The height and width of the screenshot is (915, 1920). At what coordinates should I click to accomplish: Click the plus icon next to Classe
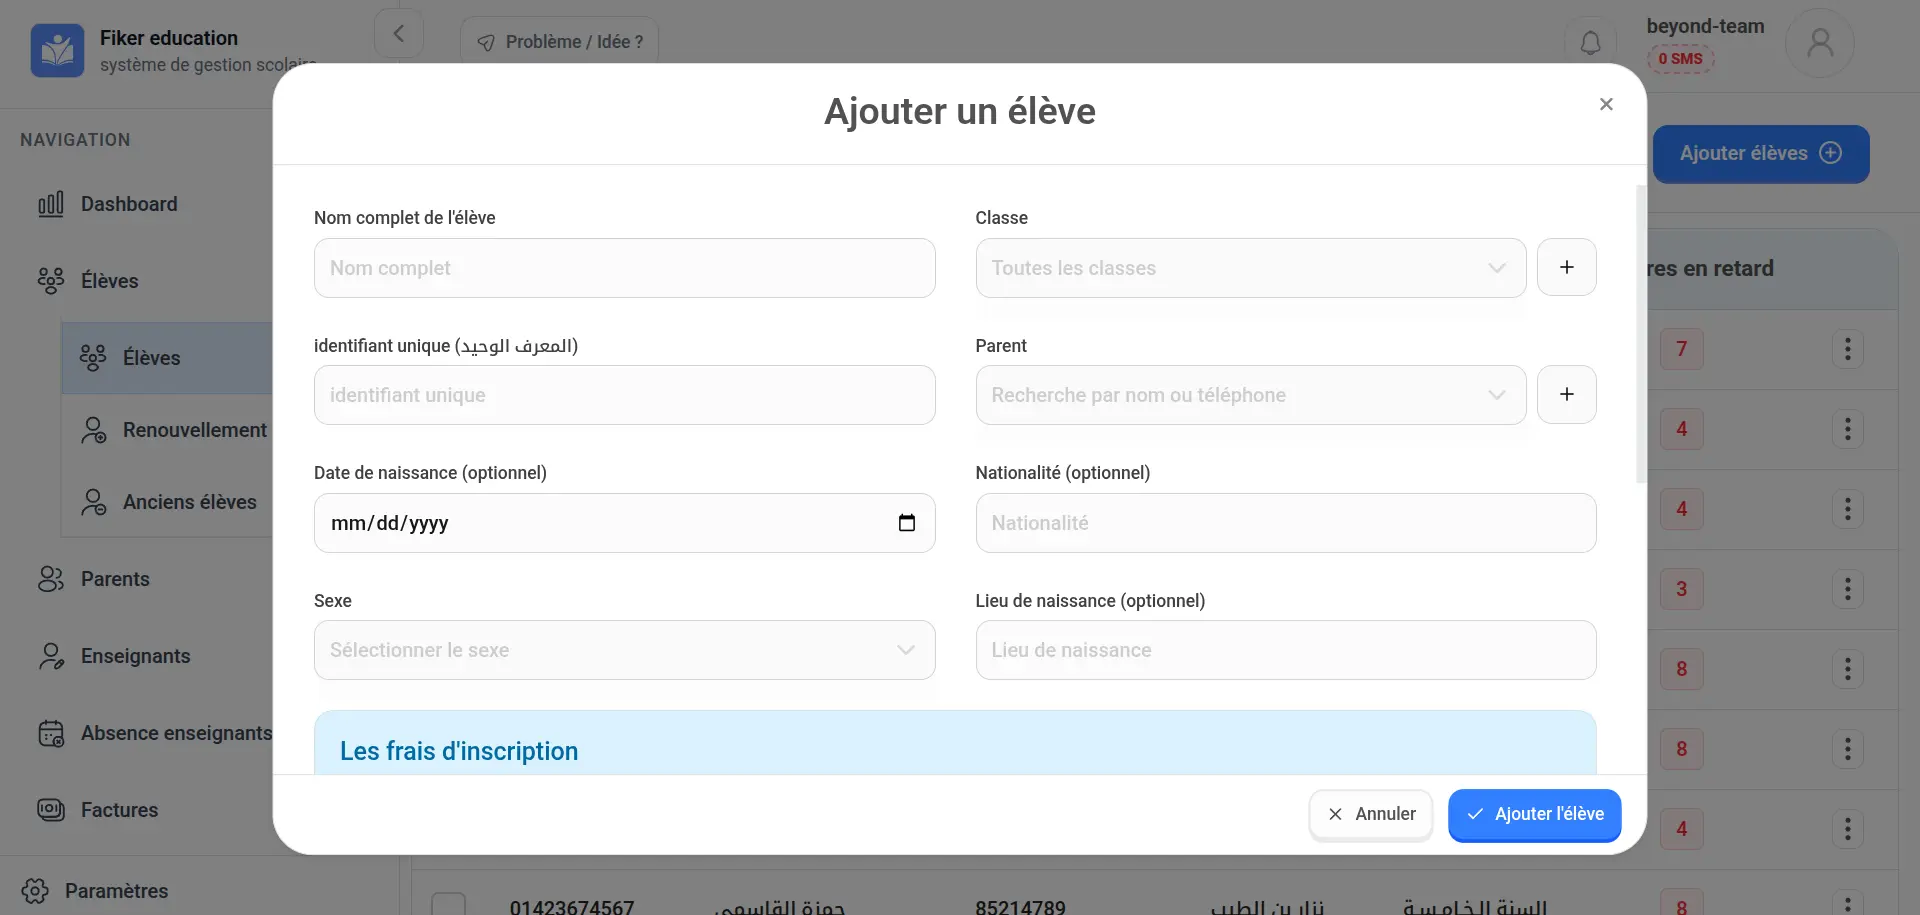click(x=1566, y=267)
